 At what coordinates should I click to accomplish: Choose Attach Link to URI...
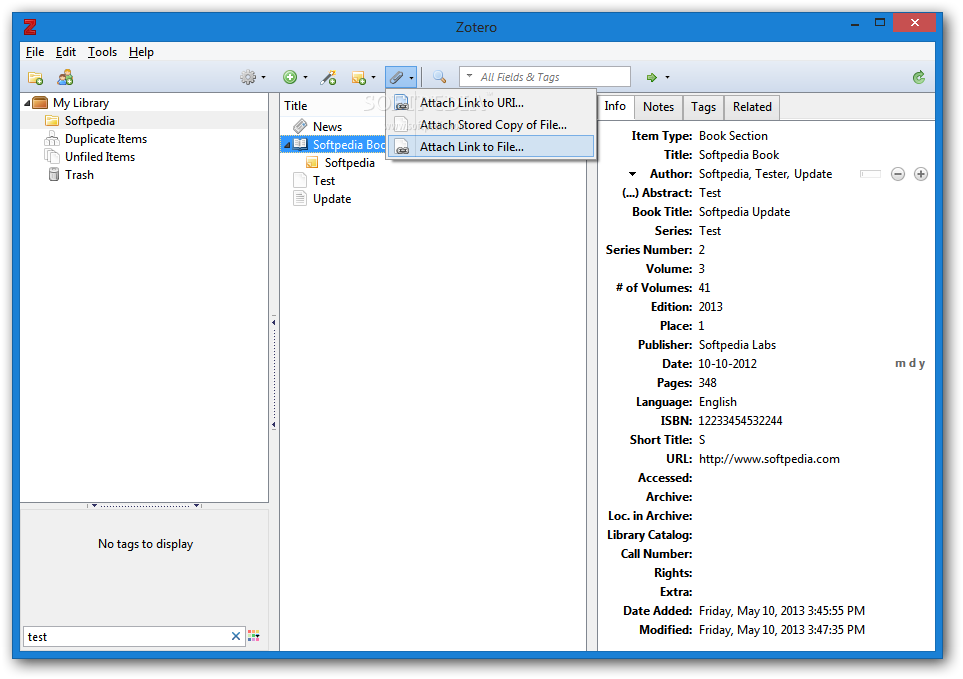(491, 103)
